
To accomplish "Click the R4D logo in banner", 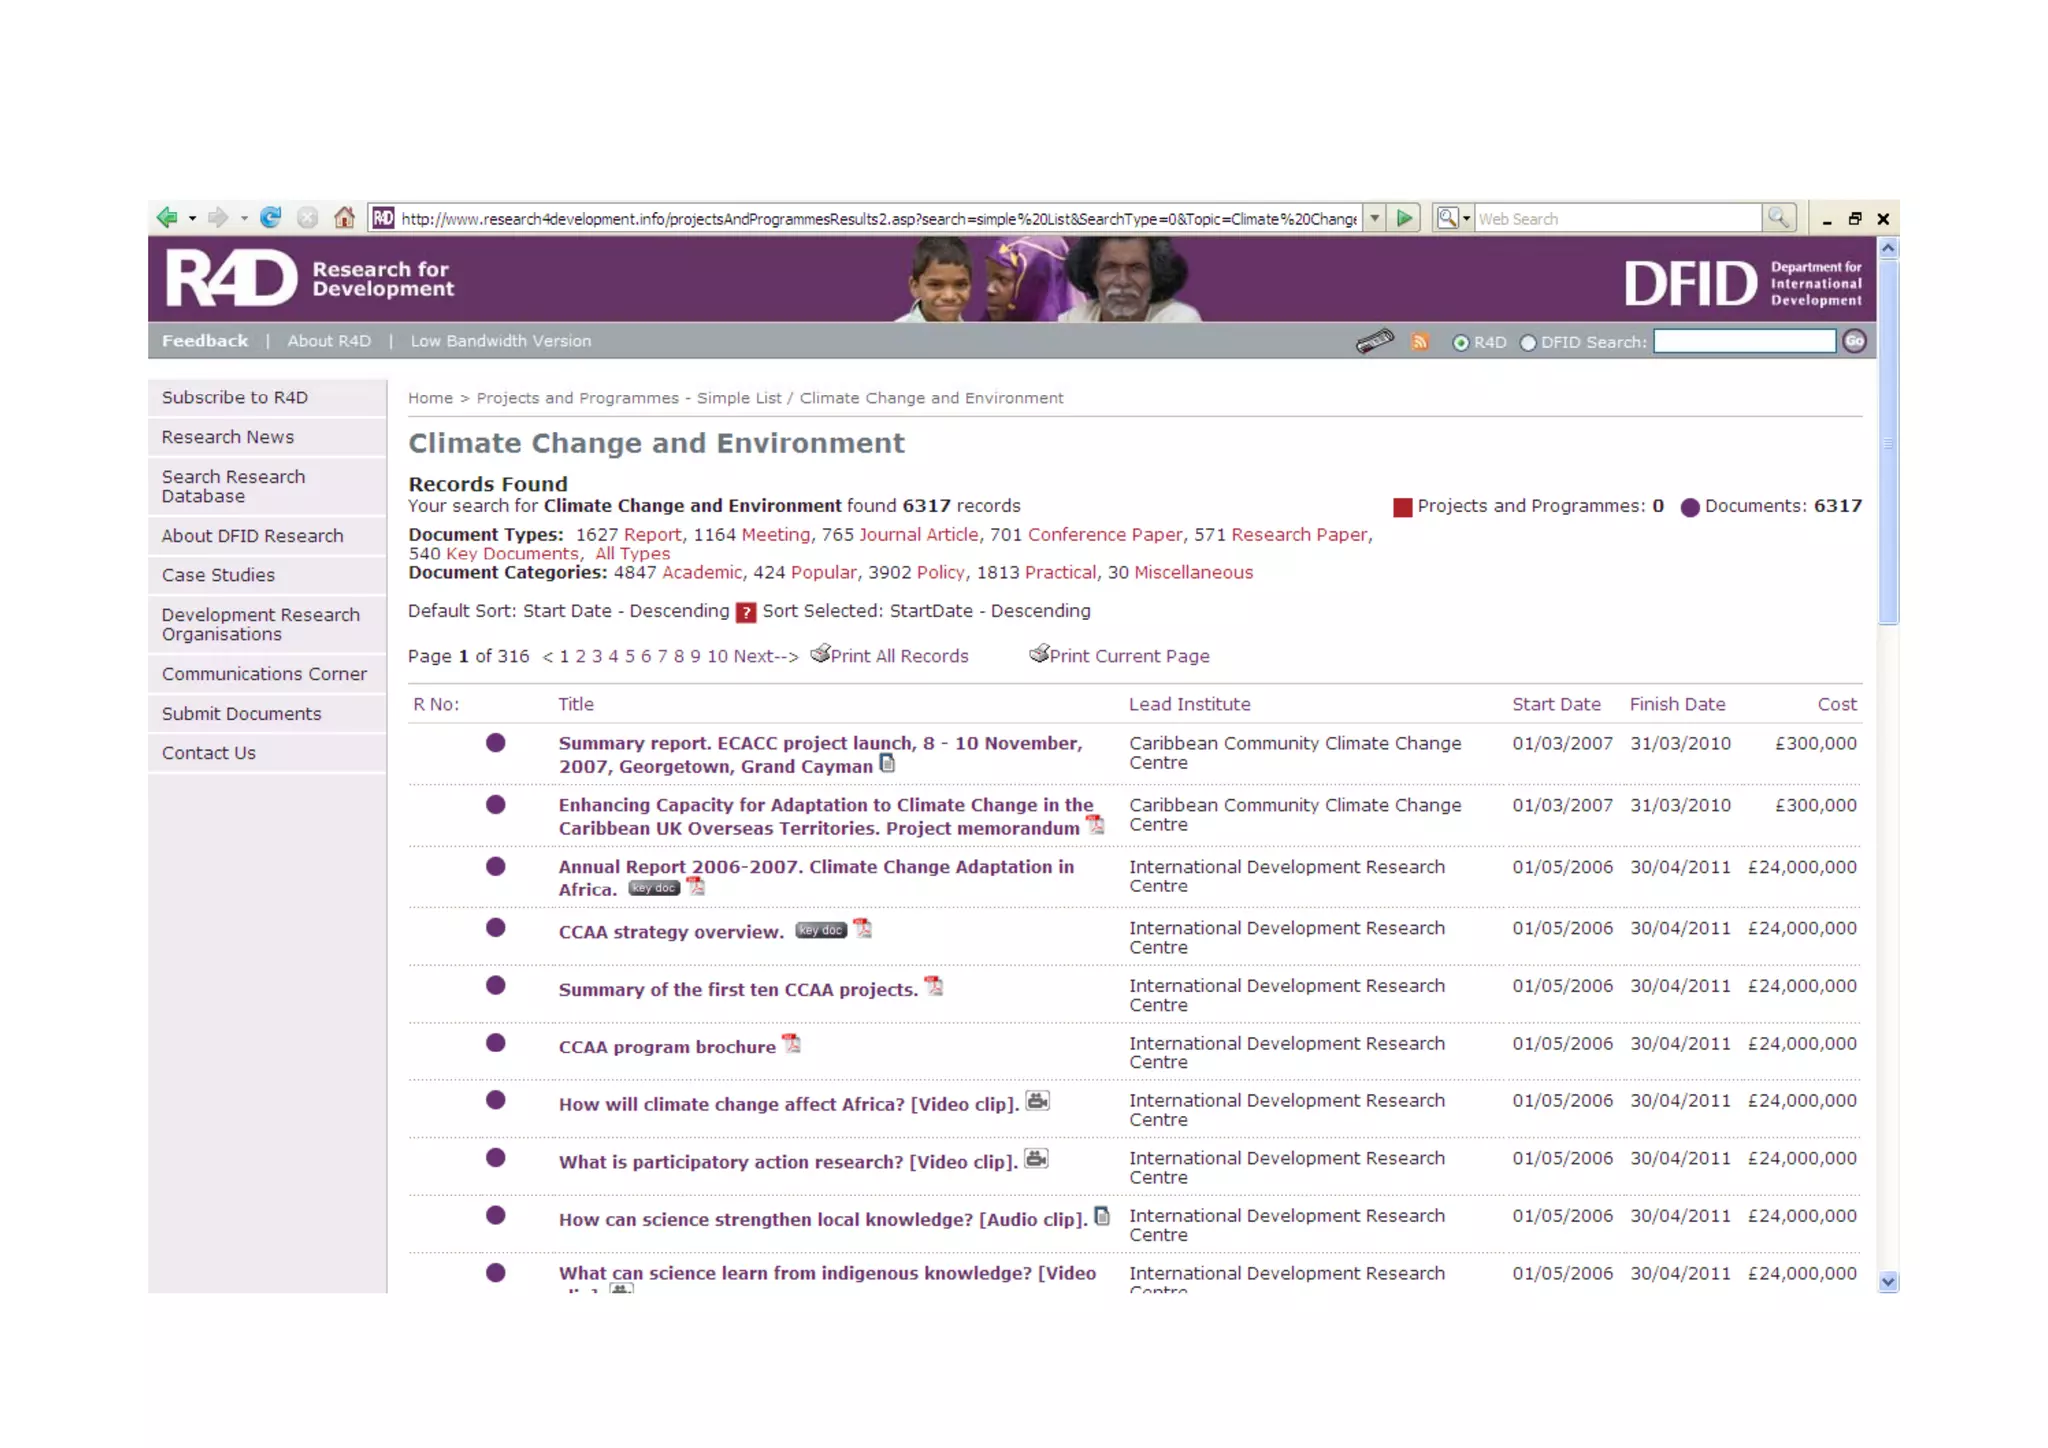I will [x=232, y=278].
